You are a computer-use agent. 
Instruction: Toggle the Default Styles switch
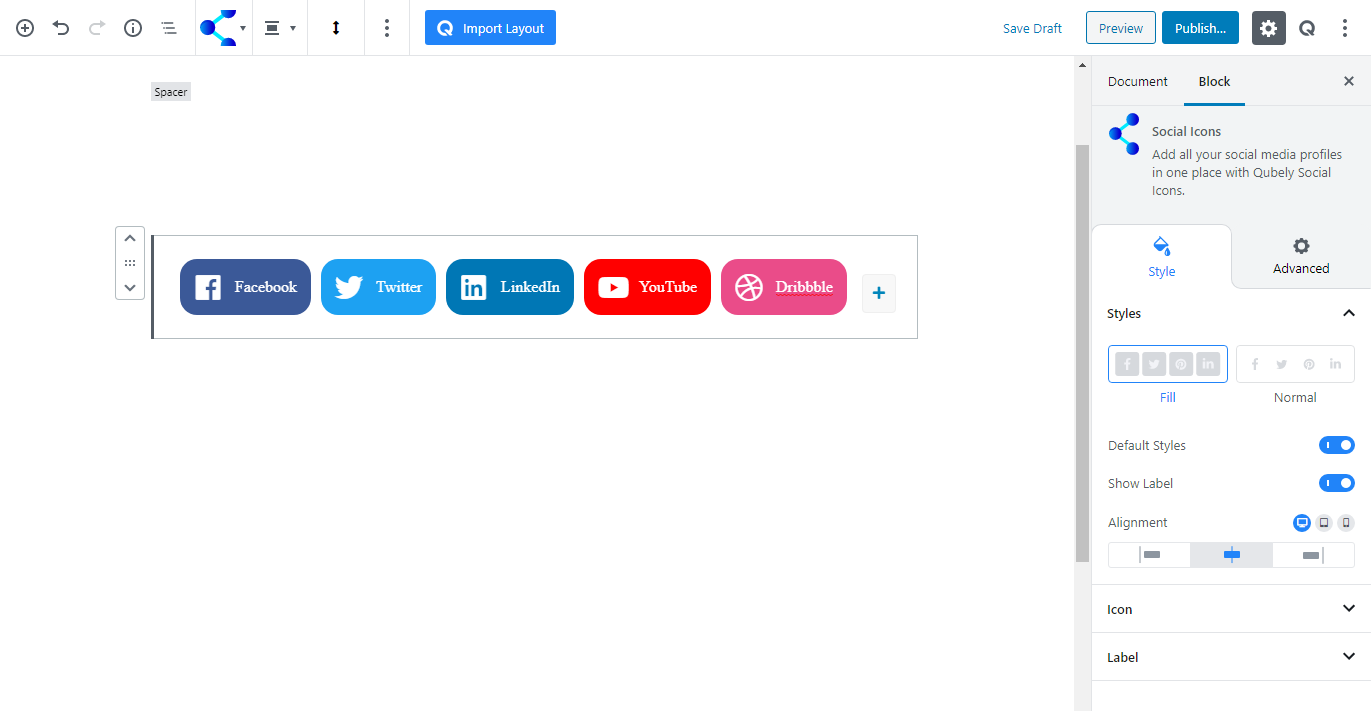(1337, 445)
